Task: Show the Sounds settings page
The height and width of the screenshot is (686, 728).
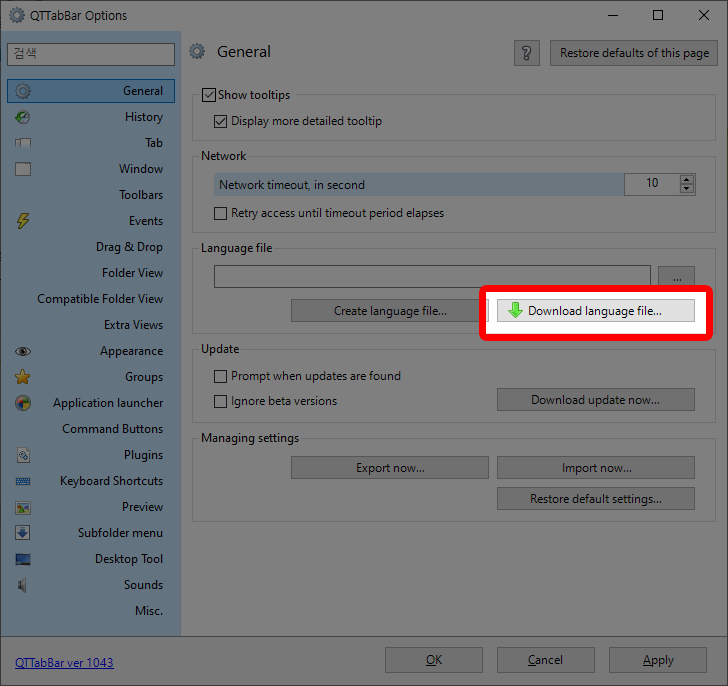Action: click(91, 585)
